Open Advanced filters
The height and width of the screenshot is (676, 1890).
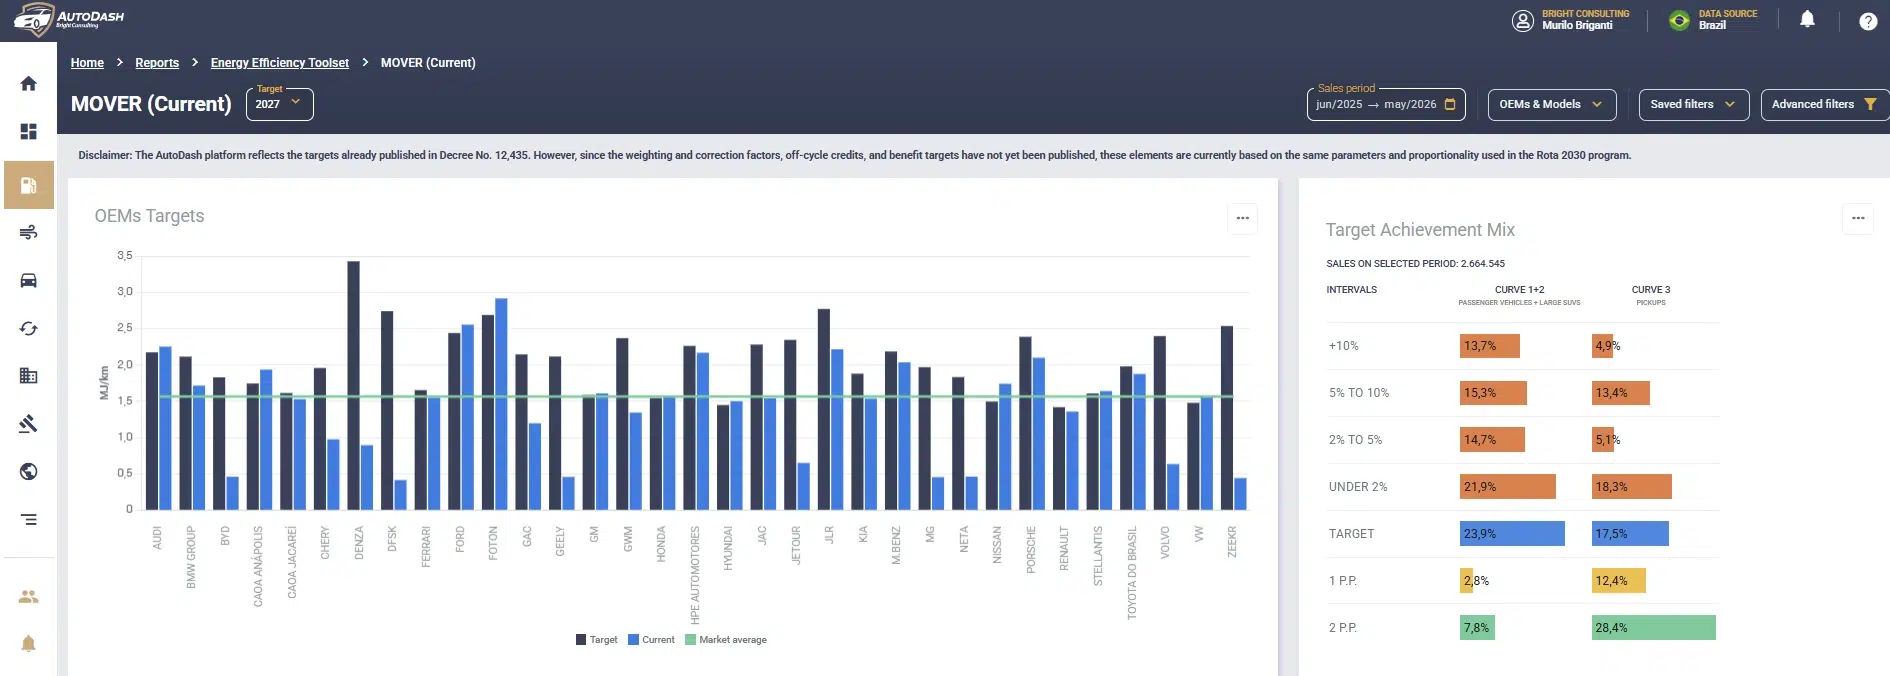tap(1824, 104)
